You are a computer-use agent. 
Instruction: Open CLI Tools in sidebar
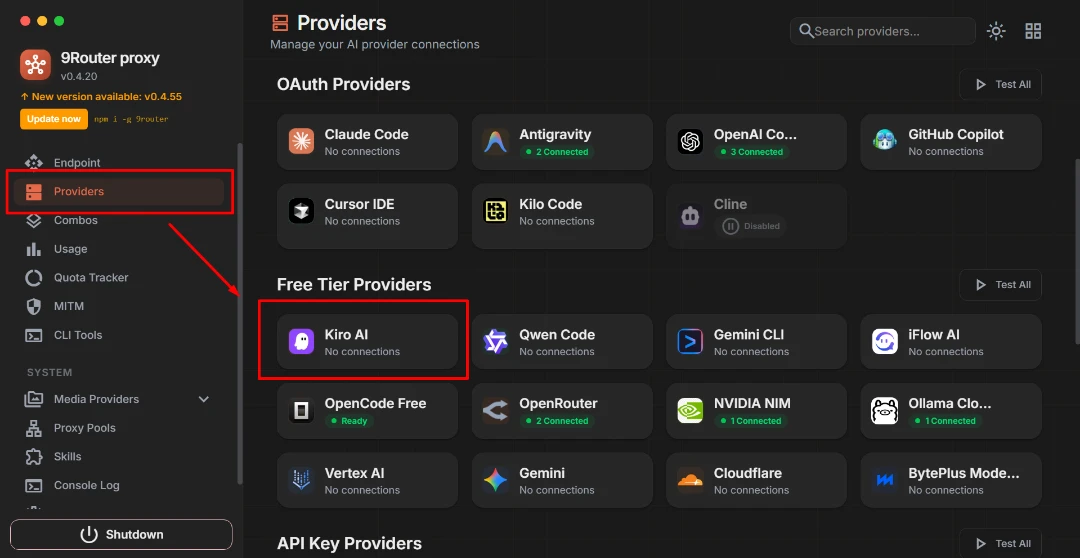coord(118,335)
